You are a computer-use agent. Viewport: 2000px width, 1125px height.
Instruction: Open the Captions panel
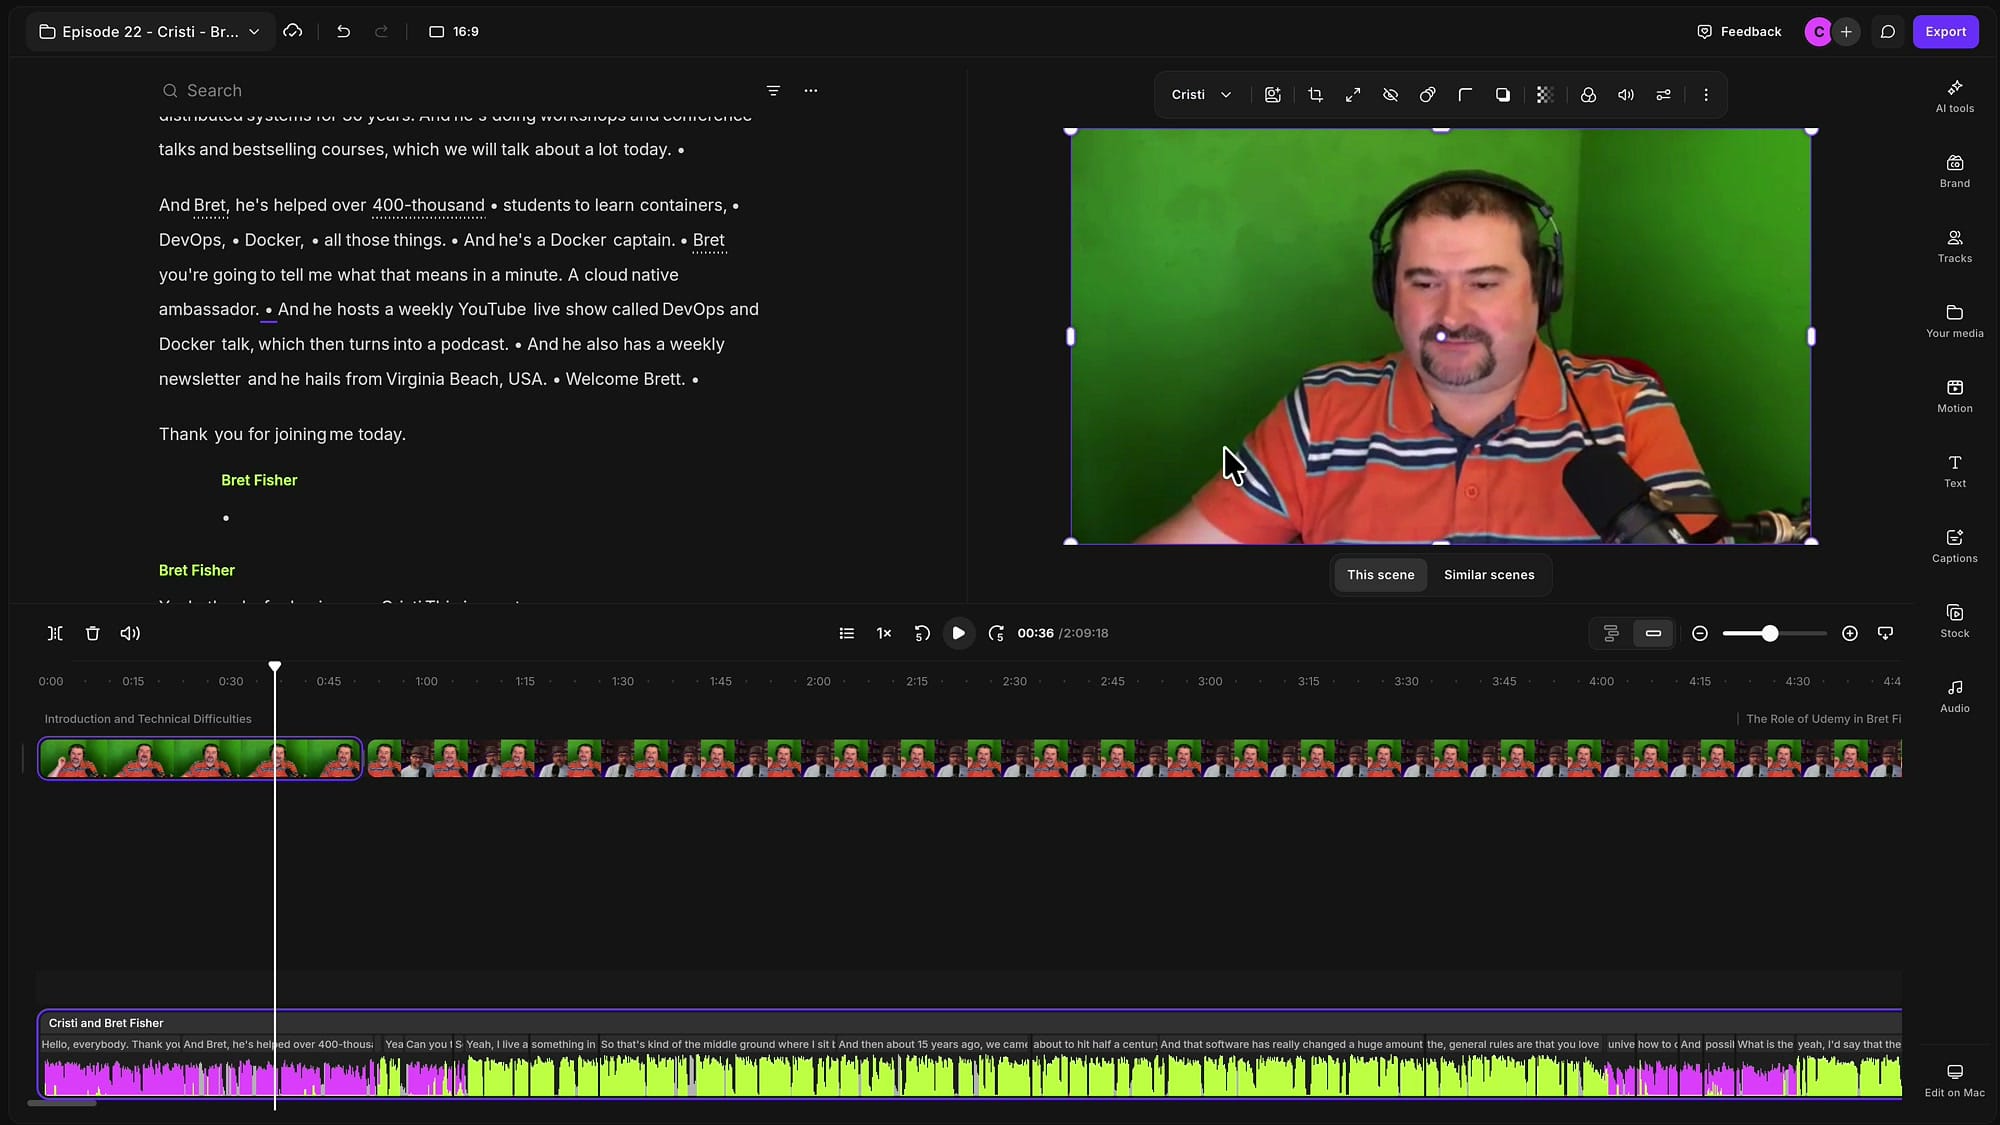[x=1954, y=546]
